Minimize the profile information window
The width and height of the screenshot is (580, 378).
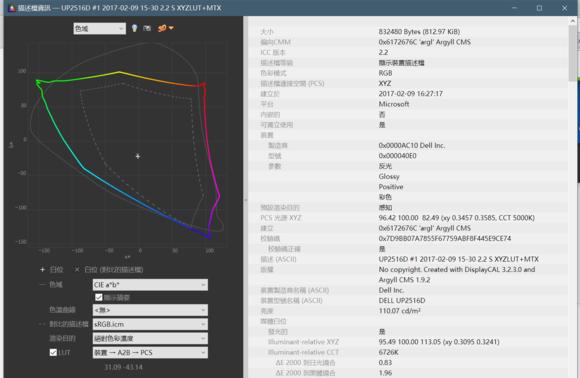coord(514,8)
